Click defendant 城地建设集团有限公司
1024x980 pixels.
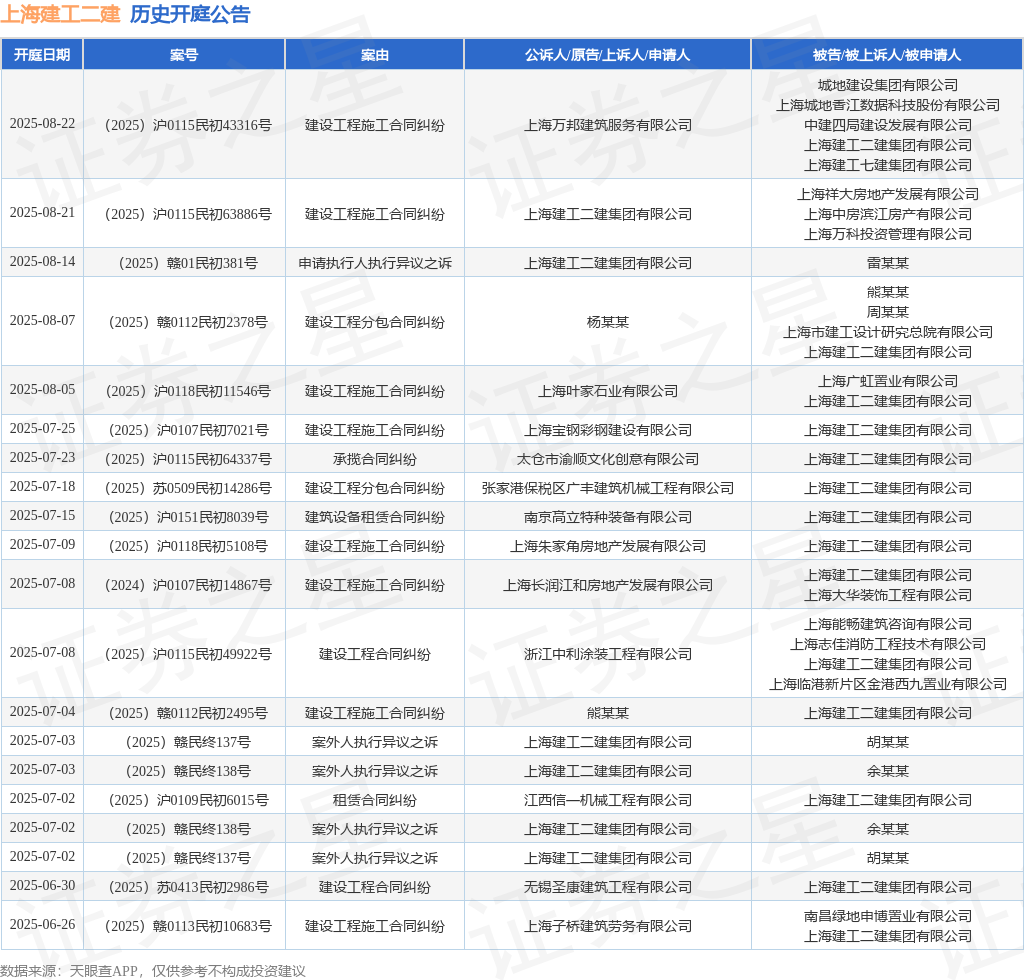point(888,85)
